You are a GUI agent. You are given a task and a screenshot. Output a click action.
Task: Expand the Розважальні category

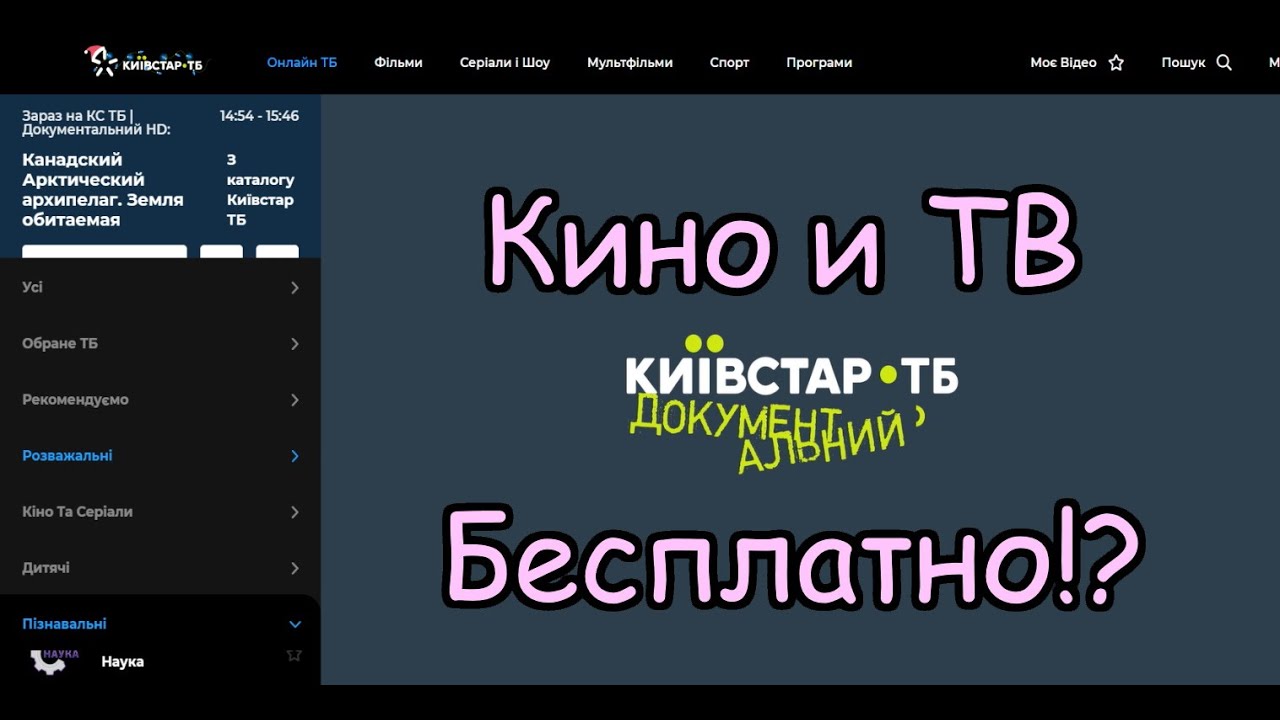[x=160, y=455]
